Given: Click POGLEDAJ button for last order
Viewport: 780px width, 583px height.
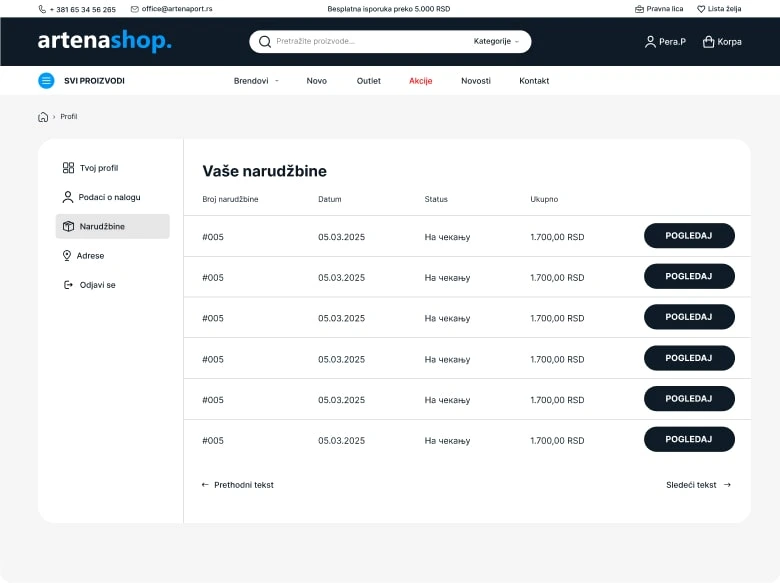Looking at the screenshot, I should click(689, 440).
